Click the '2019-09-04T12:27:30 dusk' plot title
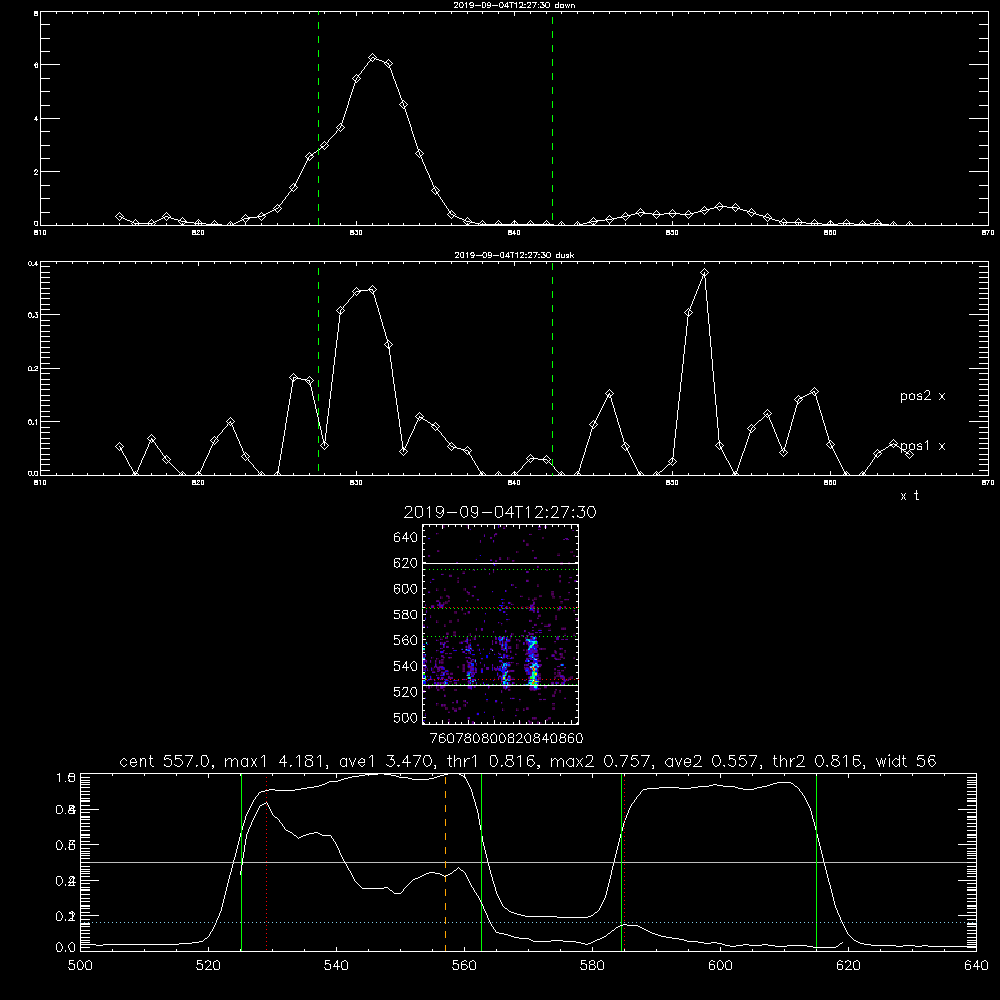Screen dimensions: 1000x1000 point(514,255)
